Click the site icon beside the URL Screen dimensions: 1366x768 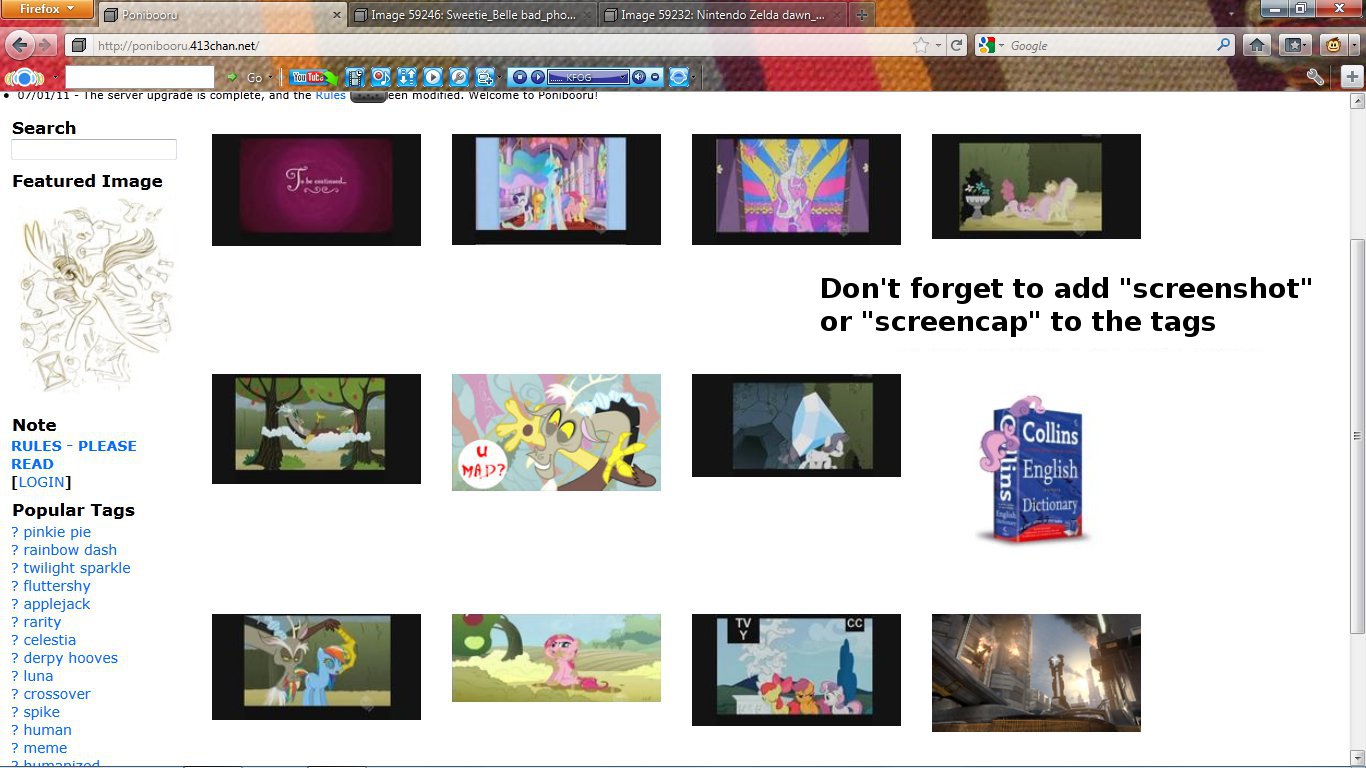click(78, 46)
